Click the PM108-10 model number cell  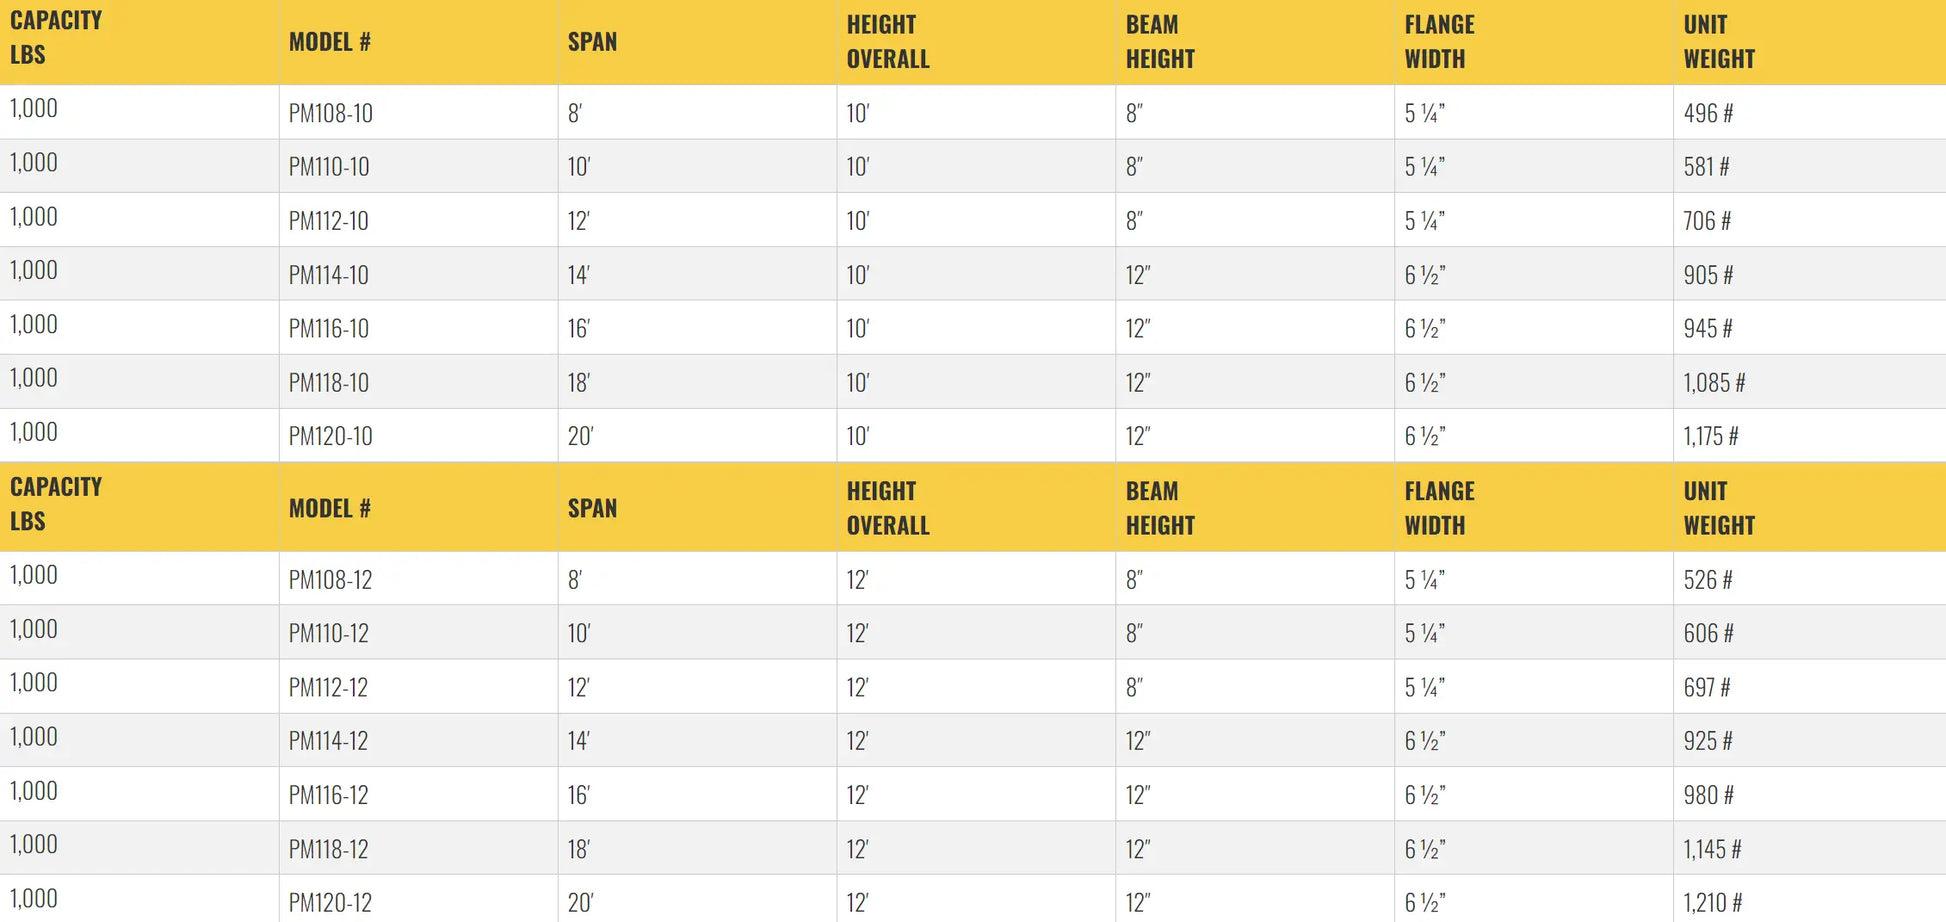[x=330, y=113]
